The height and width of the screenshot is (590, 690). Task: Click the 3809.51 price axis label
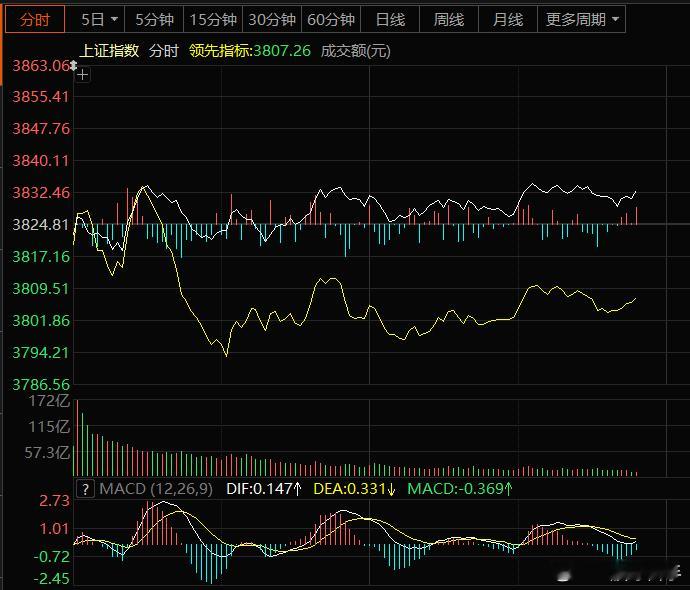click(41, 289)
